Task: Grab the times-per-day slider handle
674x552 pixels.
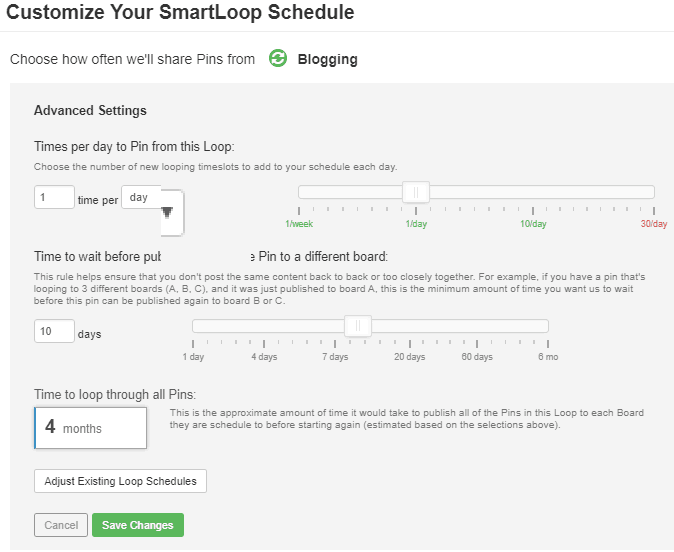Action: click(x=416, y=192)
